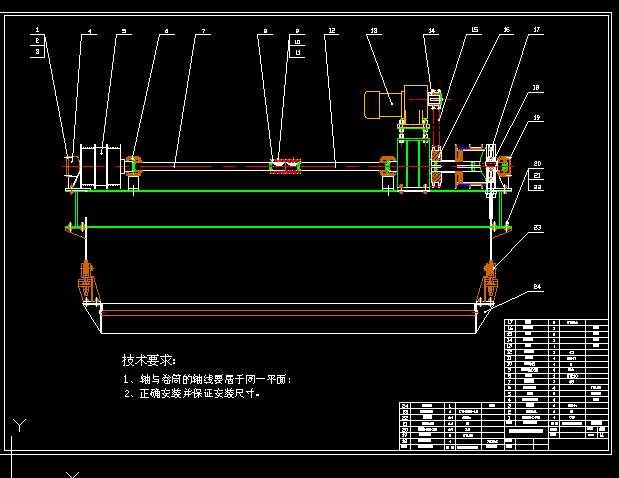Select the second technical requirement line

191,394
